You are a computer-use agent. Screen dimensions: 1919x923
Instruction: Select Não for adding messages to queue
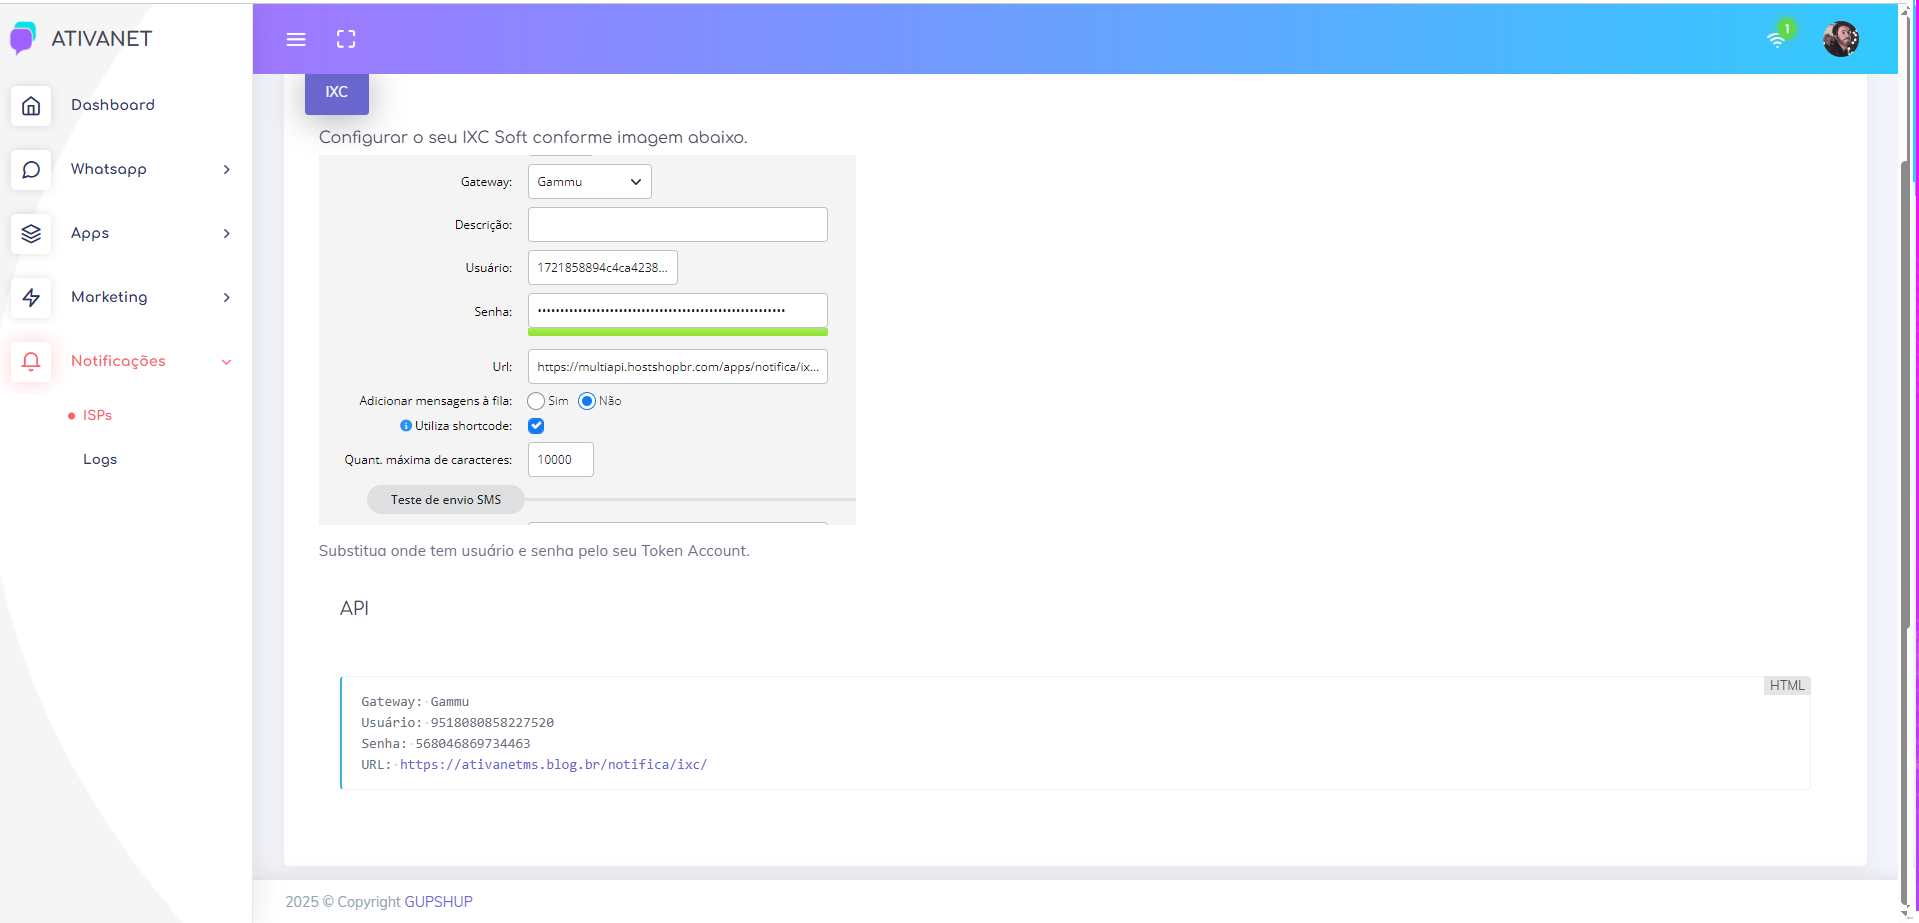pyautogui.click(x=587, y=401)
